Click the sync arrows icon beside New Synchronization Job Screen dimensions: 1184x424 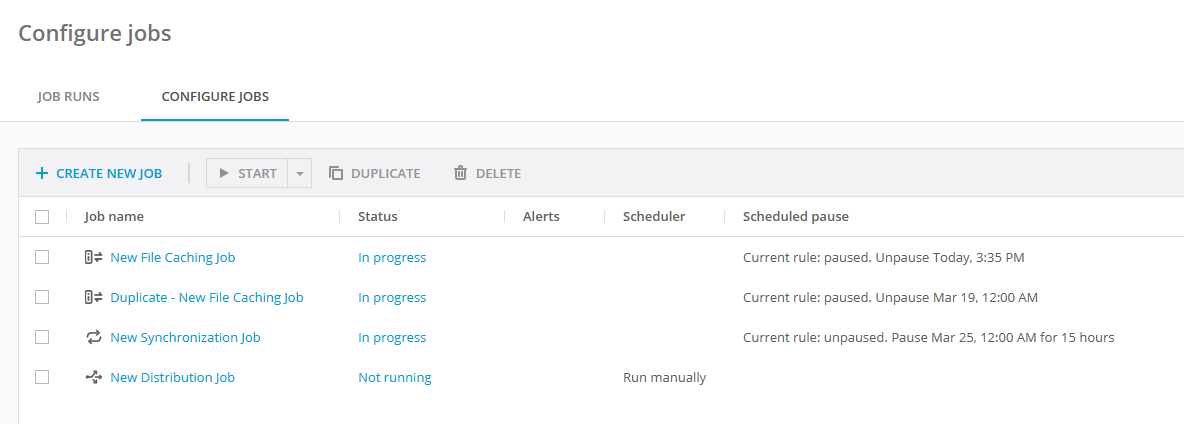(x=94, y=337)
